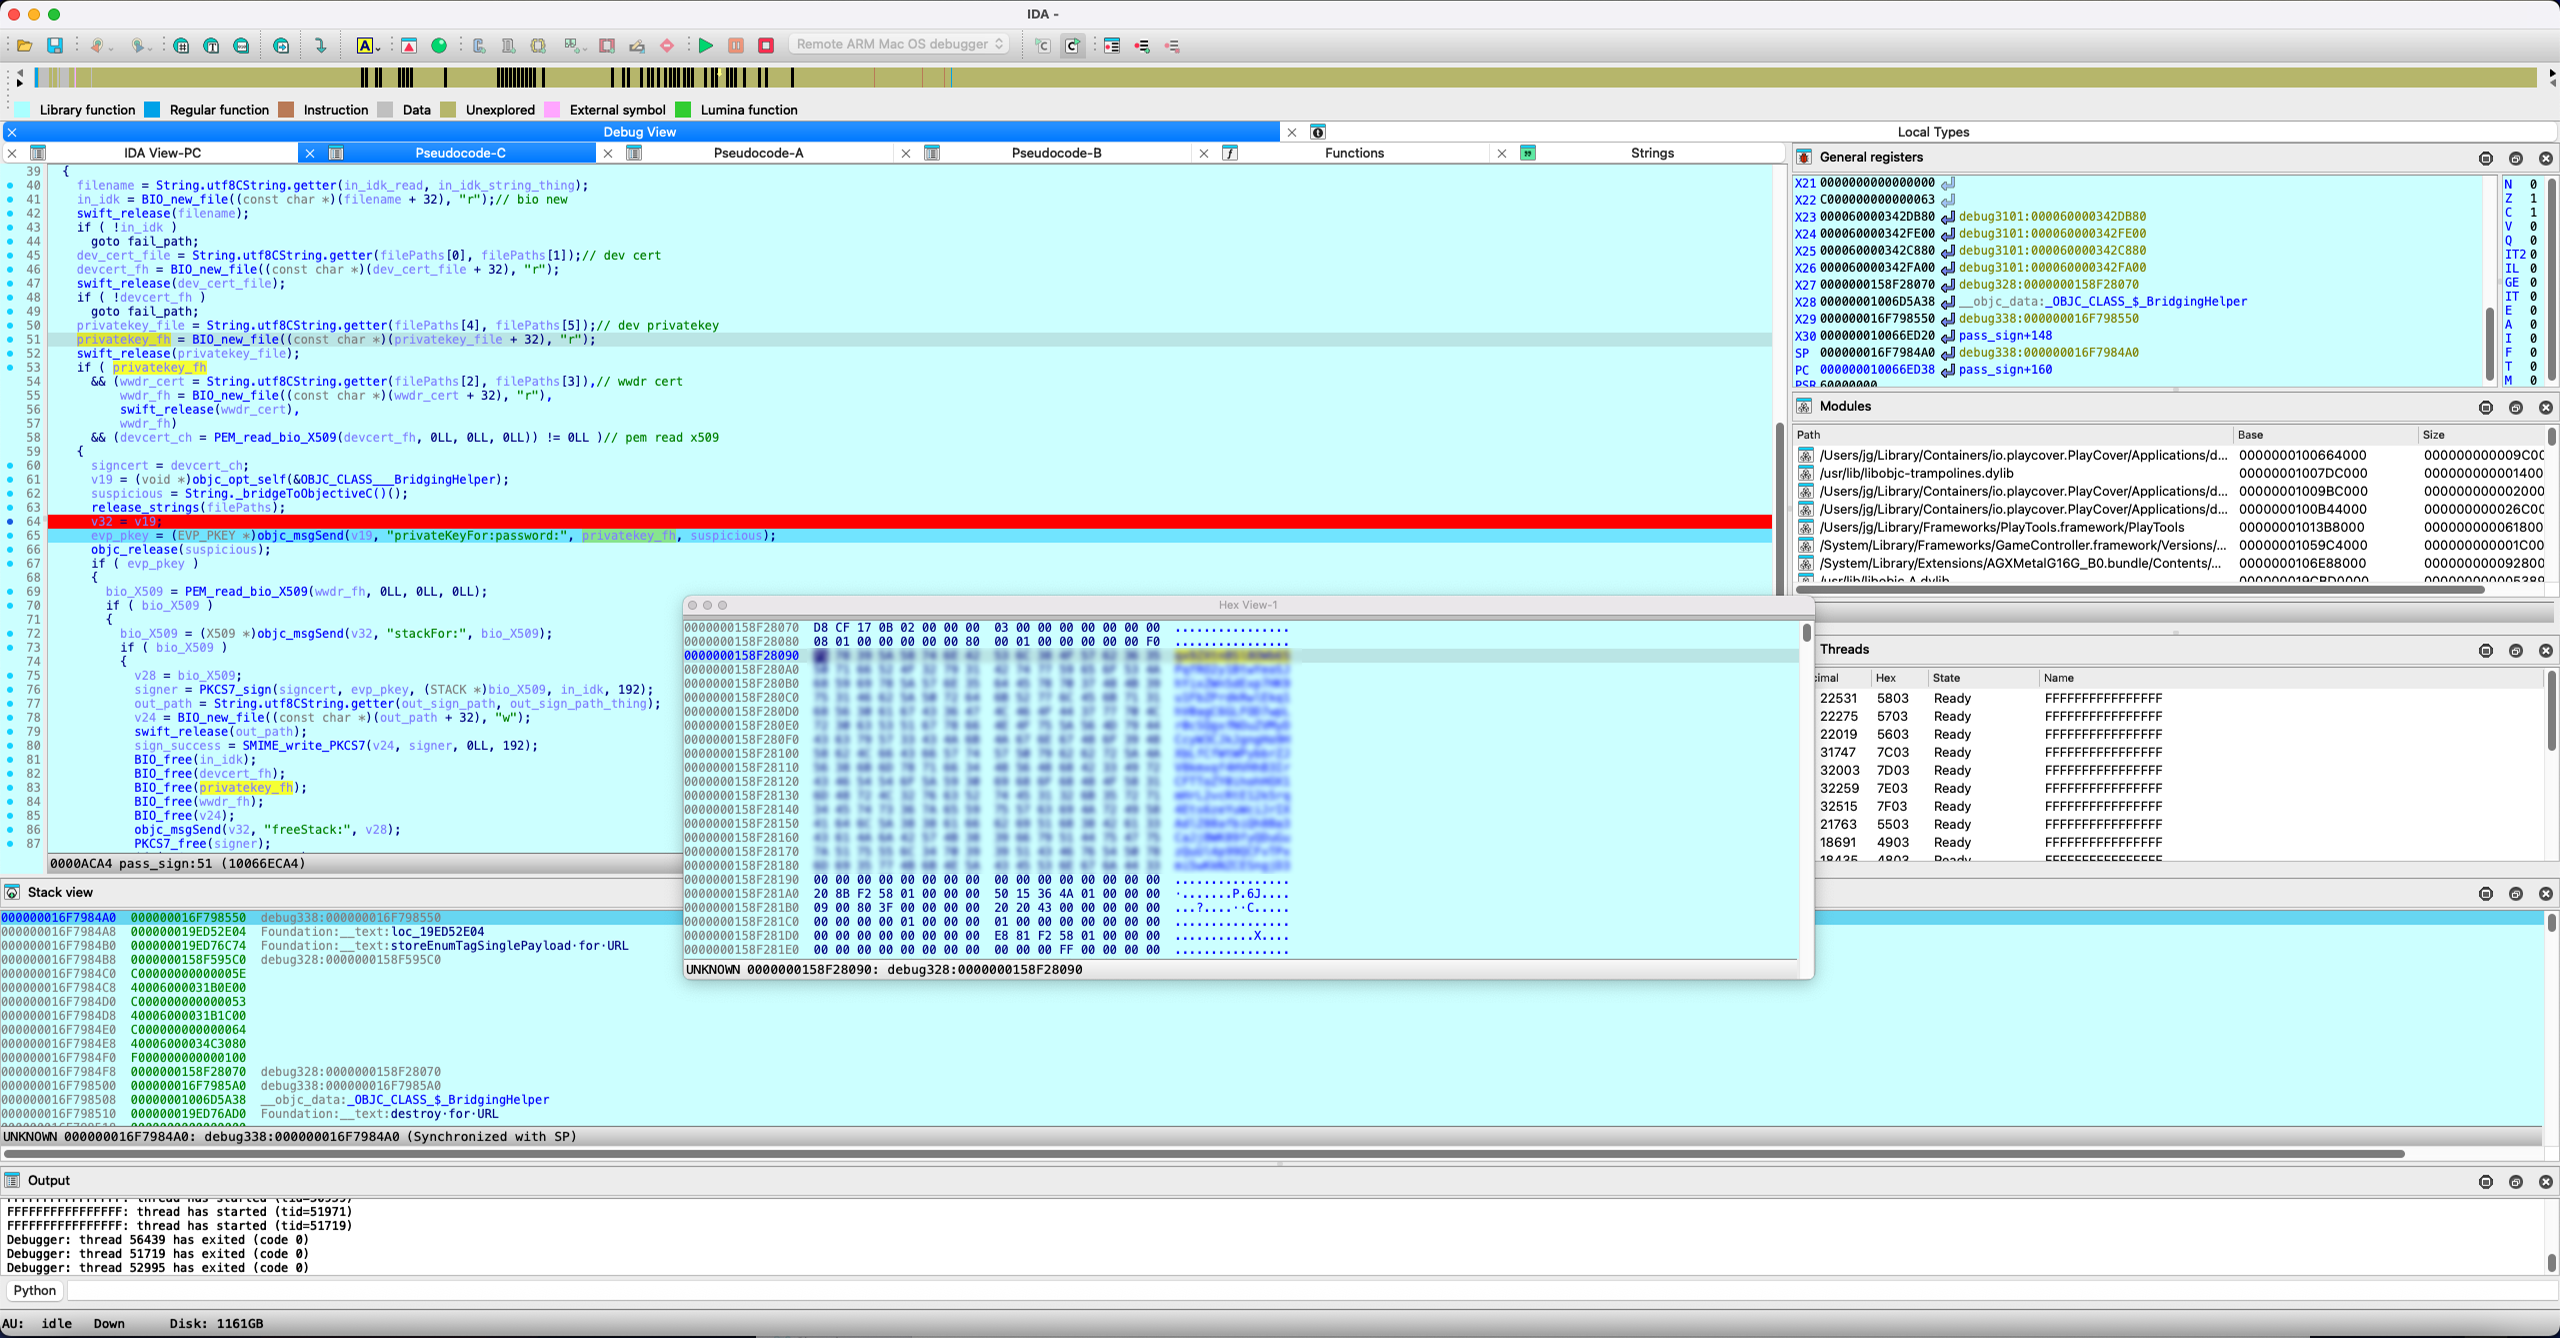Click the Stack view panel icon

pyautogui.click(x=10, y=891)
